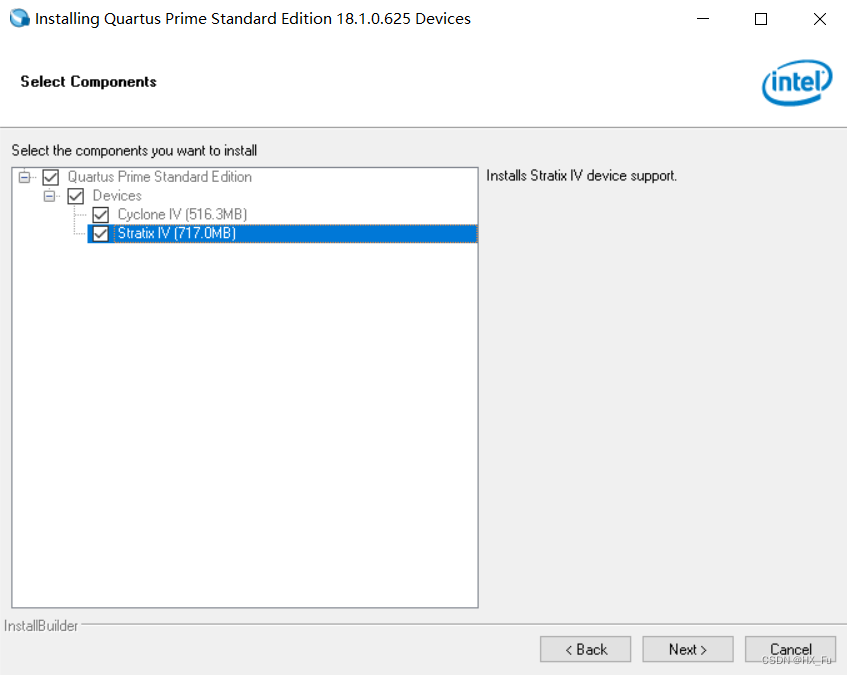Maximize the installer window
Image resolution: width=847 pixels, height=675 pixels.
[761, 19]
